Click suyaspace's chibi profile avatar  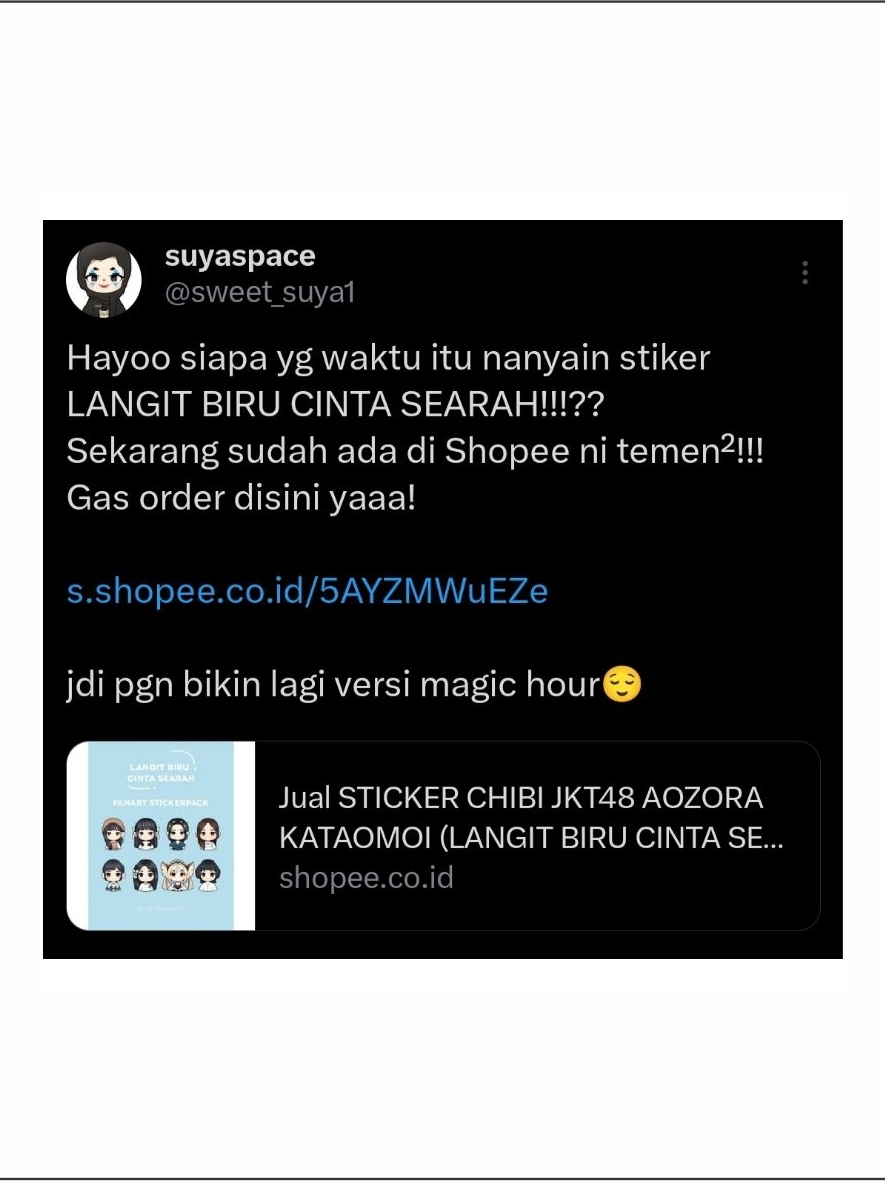[x=104, y=279]
